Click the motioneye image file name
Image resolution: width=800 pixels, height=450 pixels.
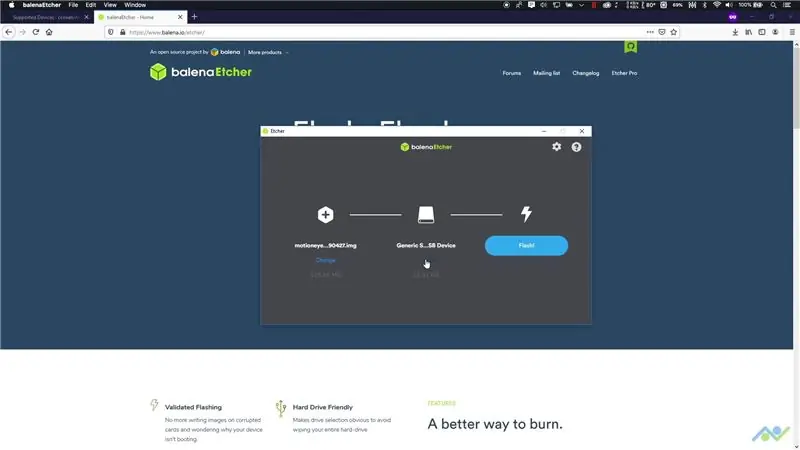tap(326, 245)
